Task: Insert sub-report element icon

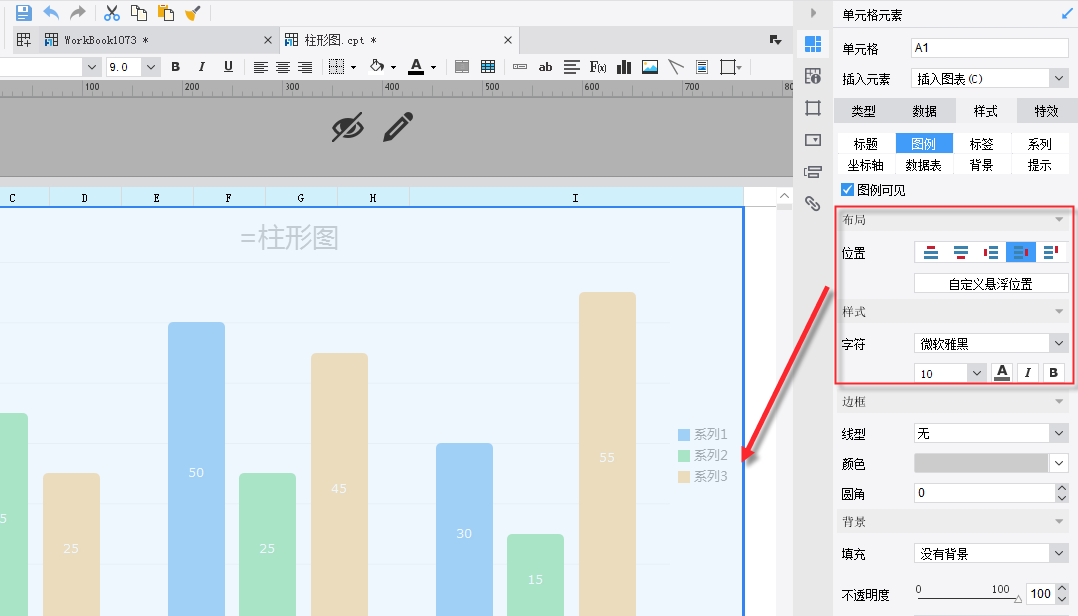Action: 702,67
